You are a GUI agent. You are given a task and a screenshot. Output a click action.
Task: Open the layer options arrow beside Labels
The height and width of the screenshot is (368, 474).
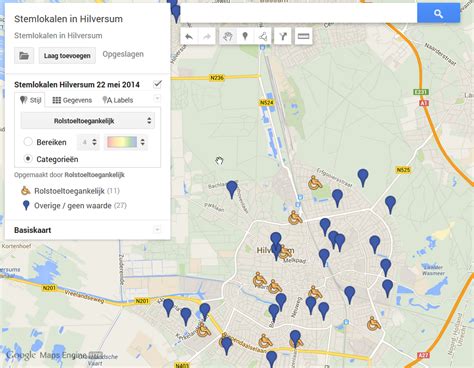pos(157,98)
